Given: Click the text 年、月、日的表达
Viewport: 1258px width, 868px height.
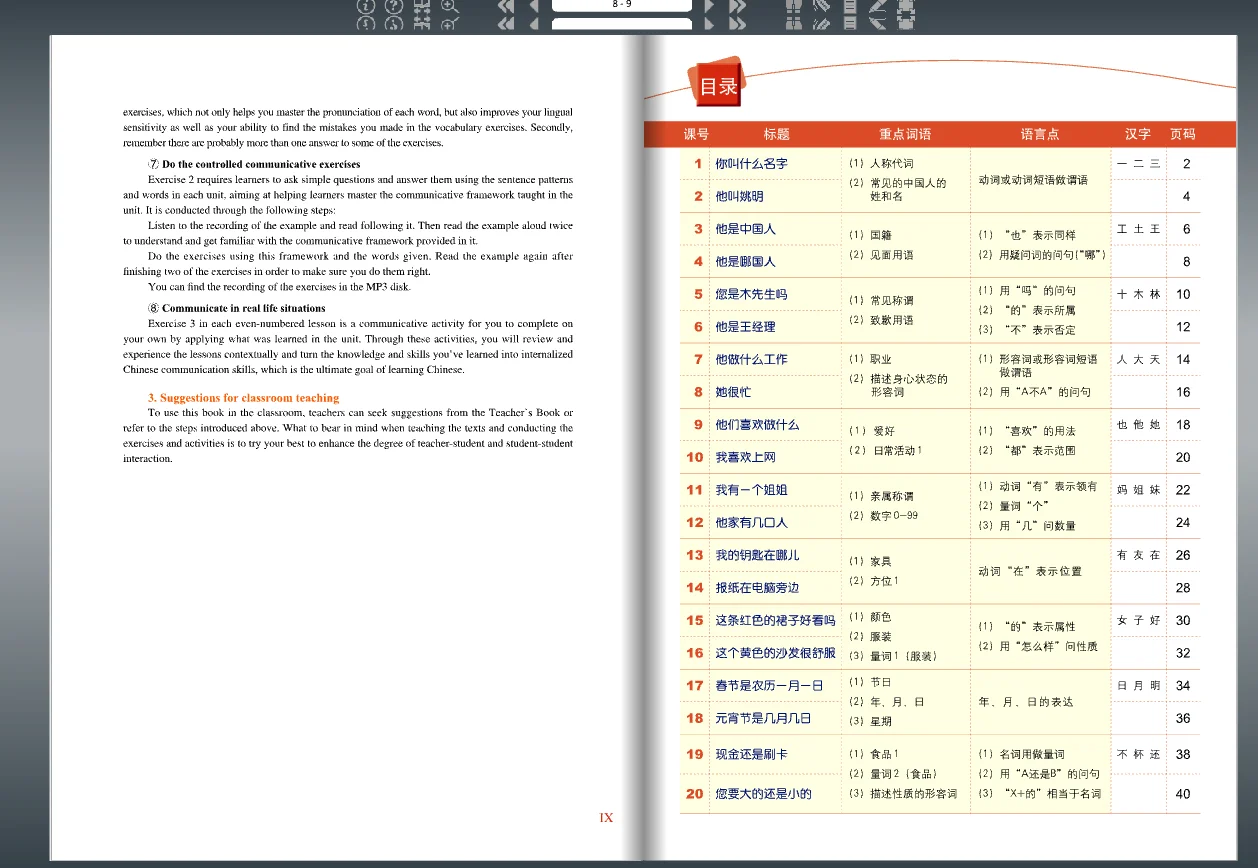Looking at the screenshot, I should [1026, 702].
